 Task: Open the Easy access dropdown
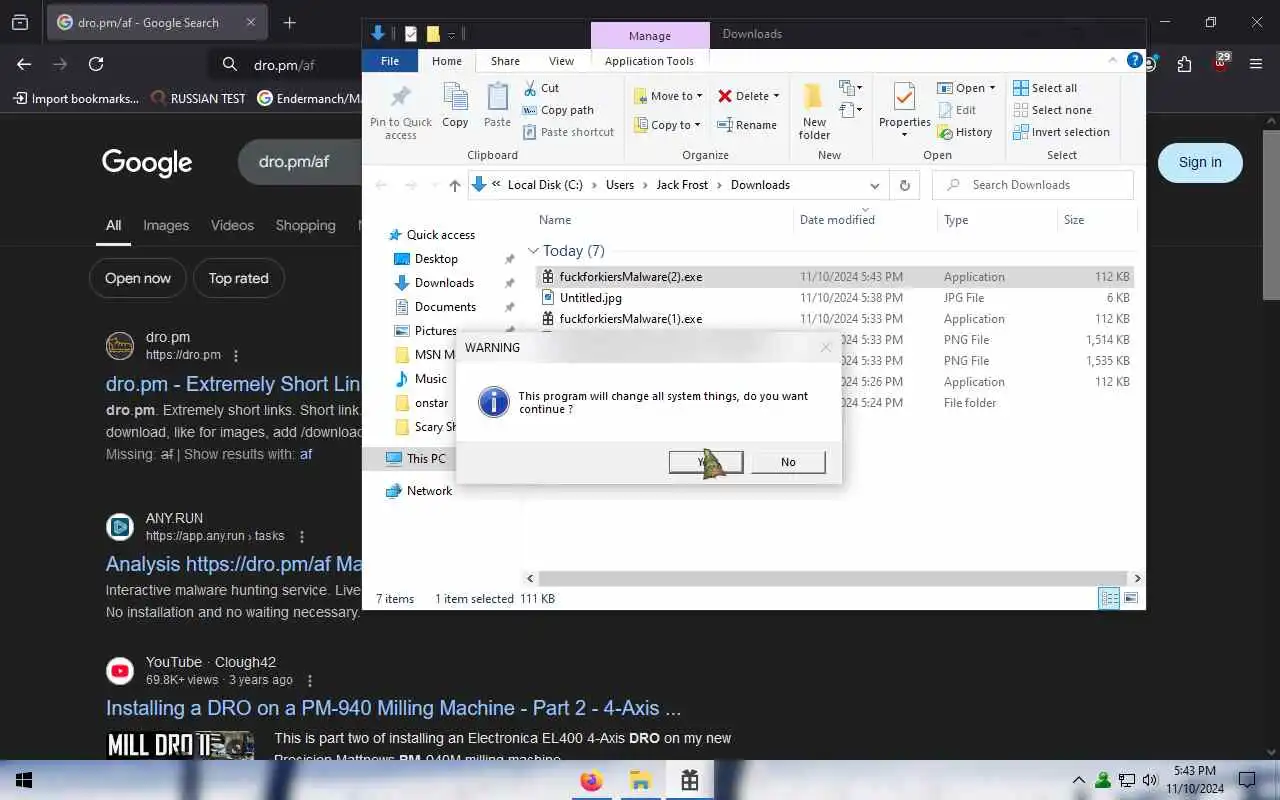click(851, 110)
